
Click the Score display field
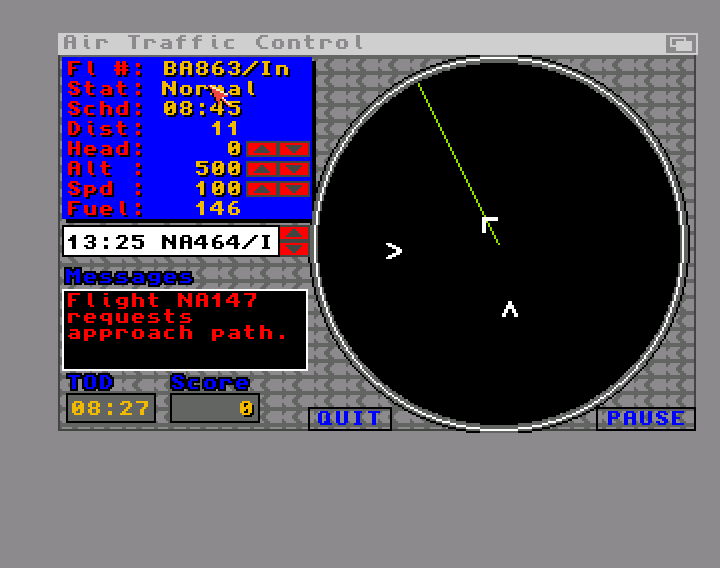(214, 408)
